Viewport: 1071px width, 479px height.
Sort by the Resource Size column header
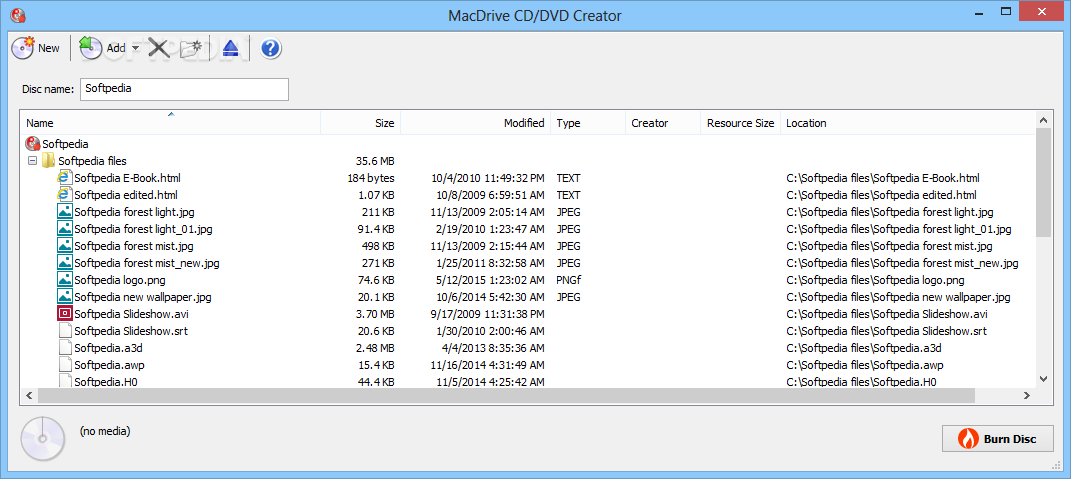pos(740,123)
